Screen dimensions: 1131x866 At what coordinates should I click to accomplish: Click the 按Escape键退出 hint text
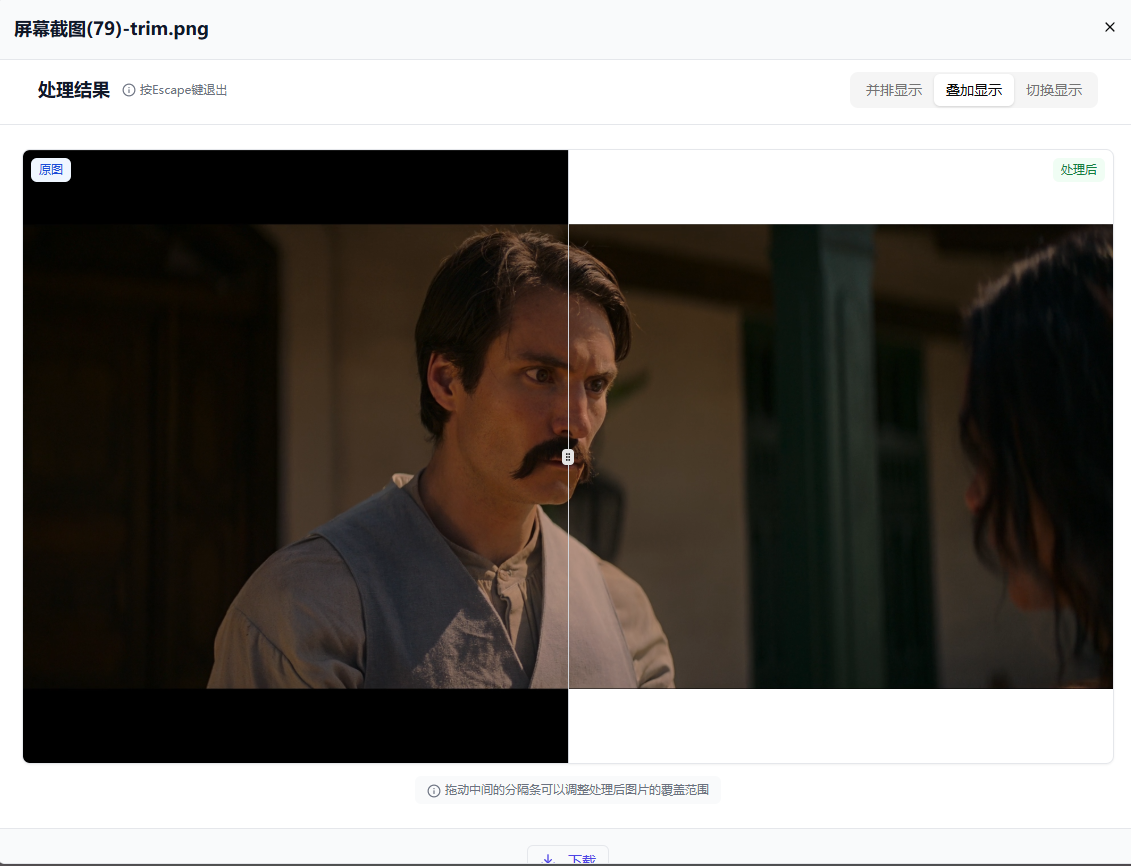click(x=184, y=90)
